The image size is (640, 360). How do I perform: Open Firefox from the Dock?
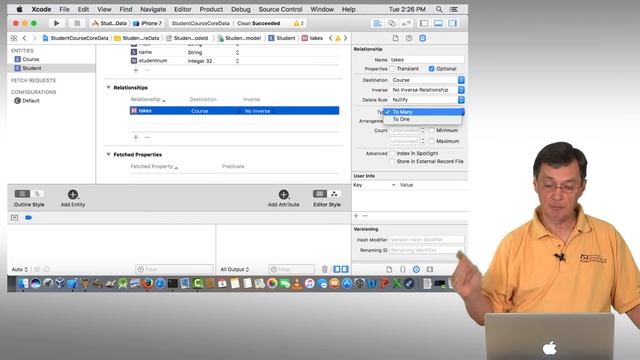click(148, 283)
